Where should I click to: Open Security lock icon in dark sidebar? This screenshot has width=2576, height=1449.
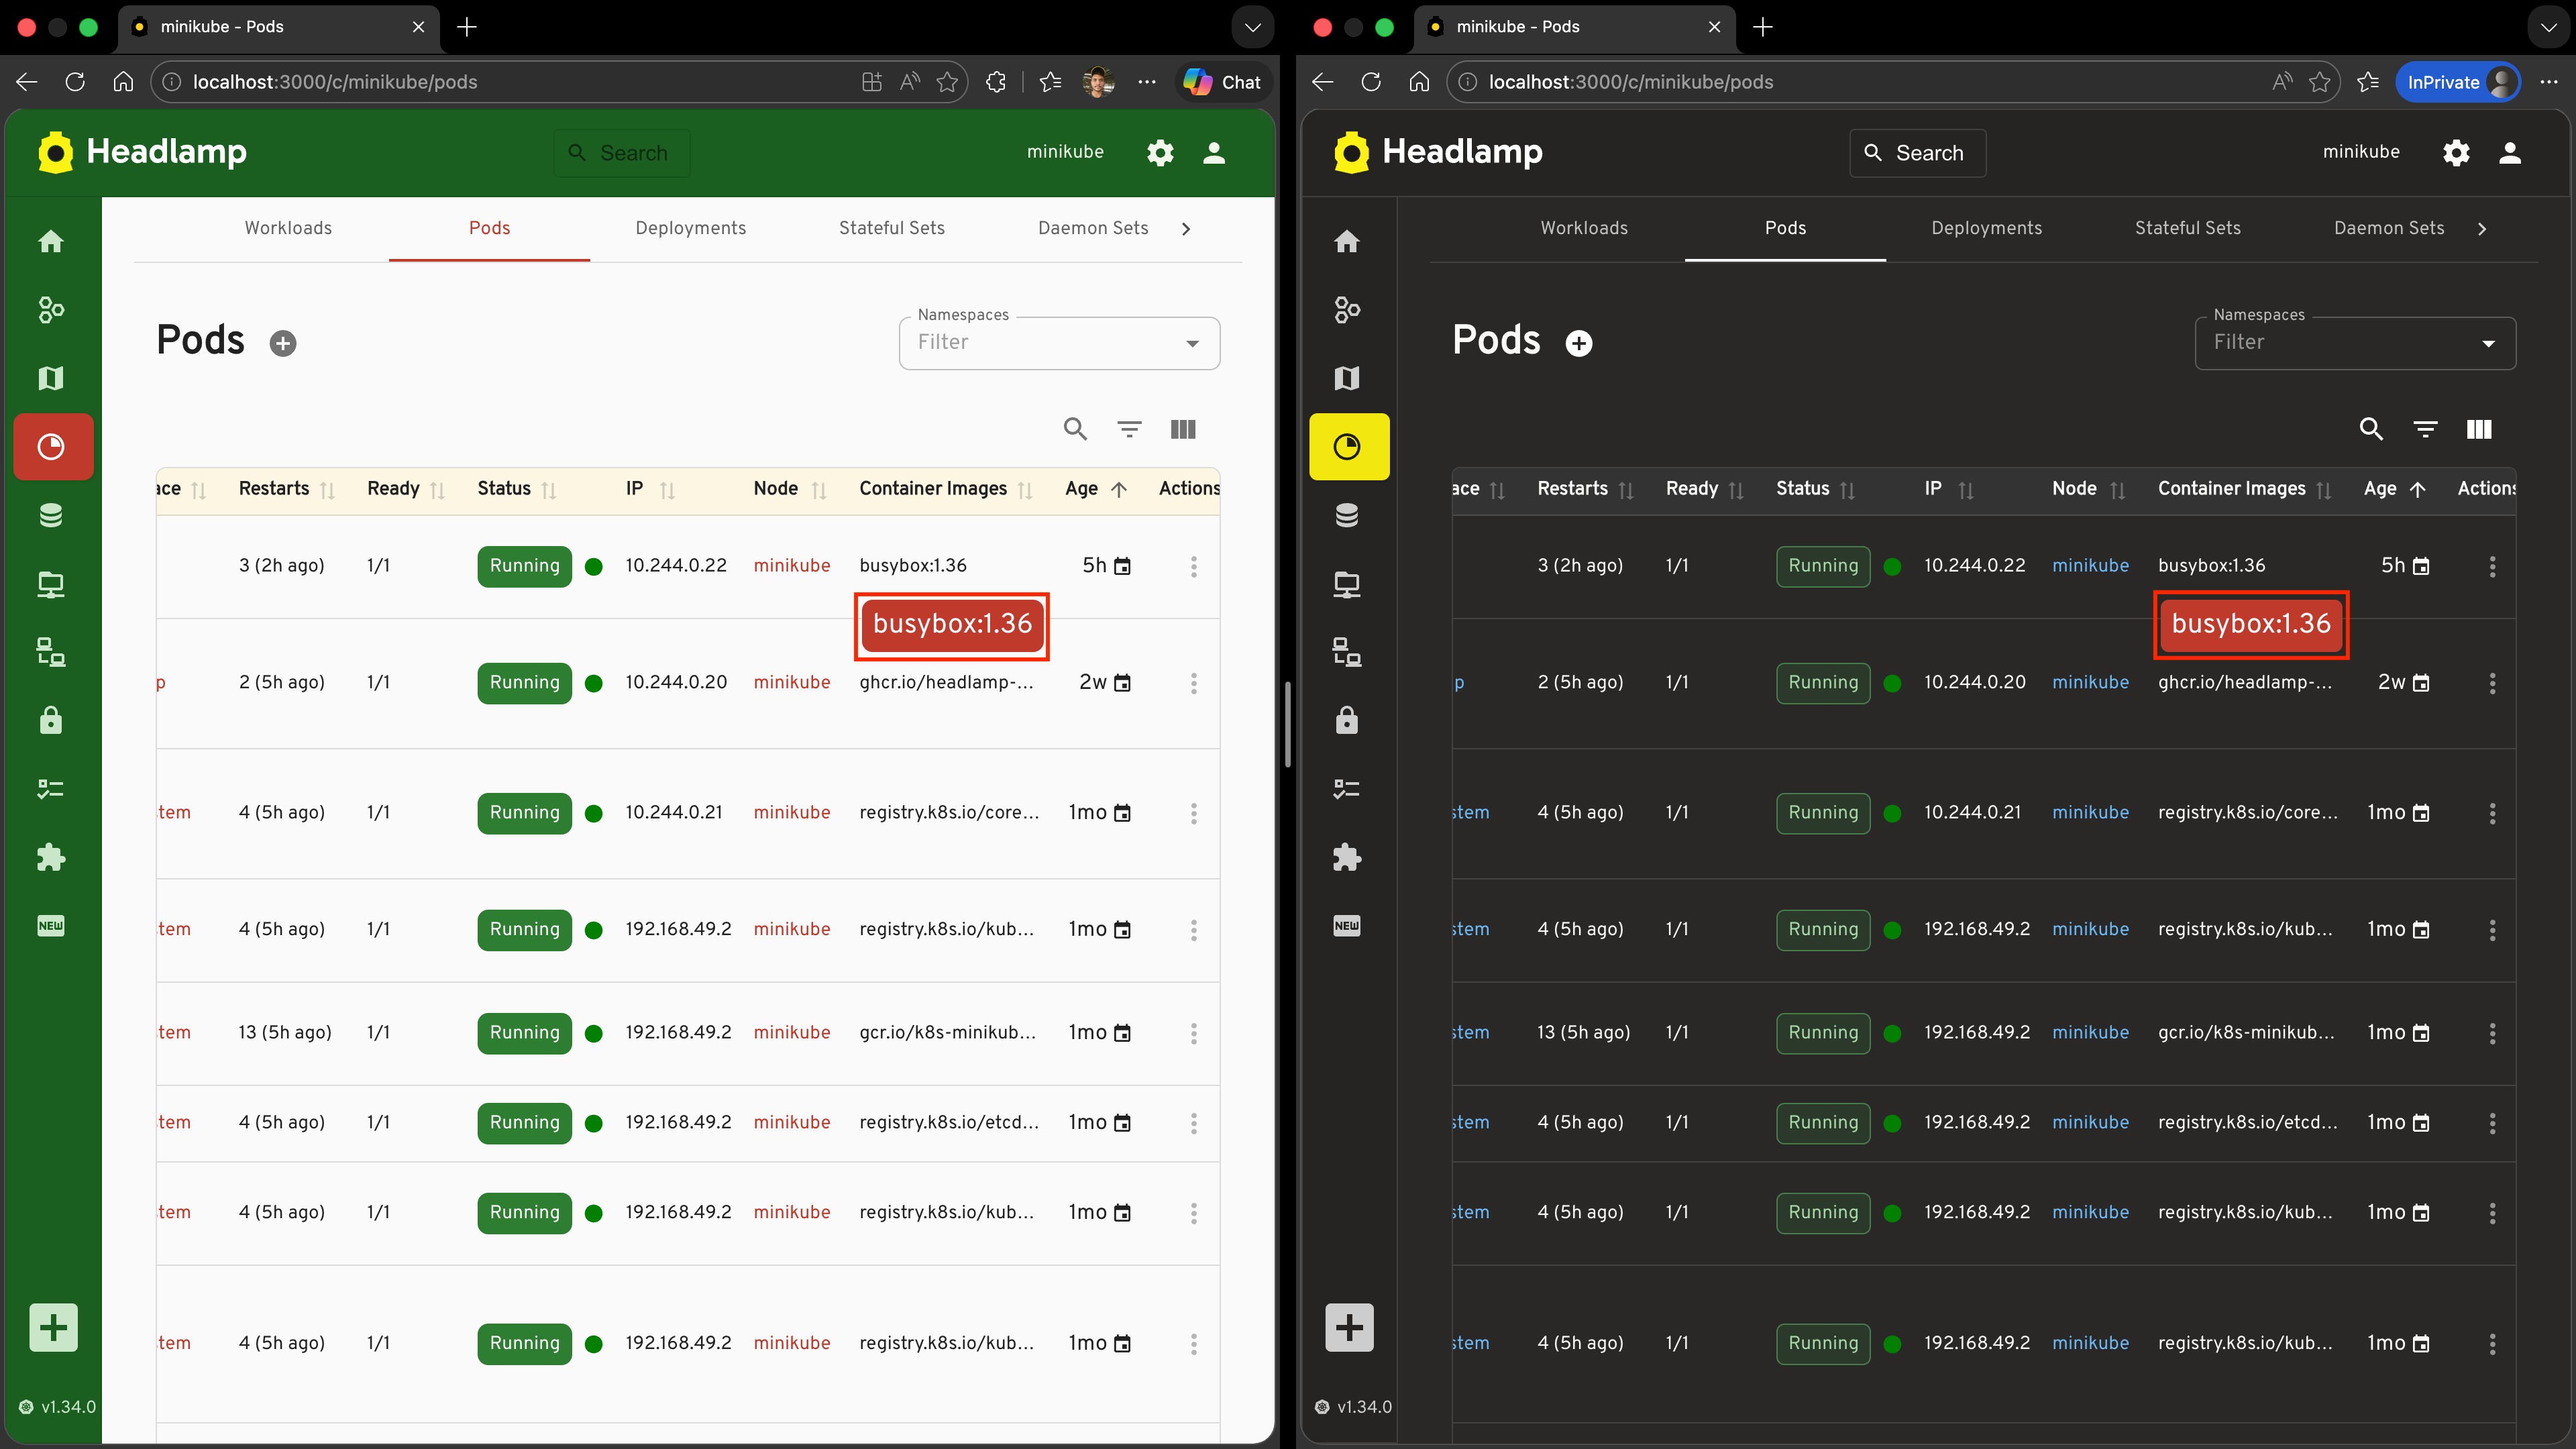[x=1347, y=720]
